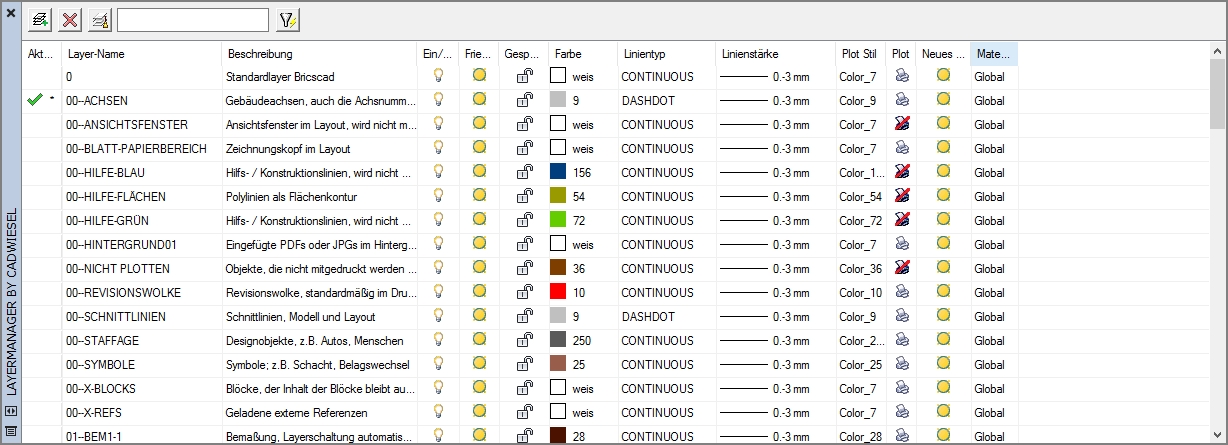Open plot style Color_36 of 00--NICHT PLOTTEN
This screenshot has height=445, width=1228.
(860, 269)
